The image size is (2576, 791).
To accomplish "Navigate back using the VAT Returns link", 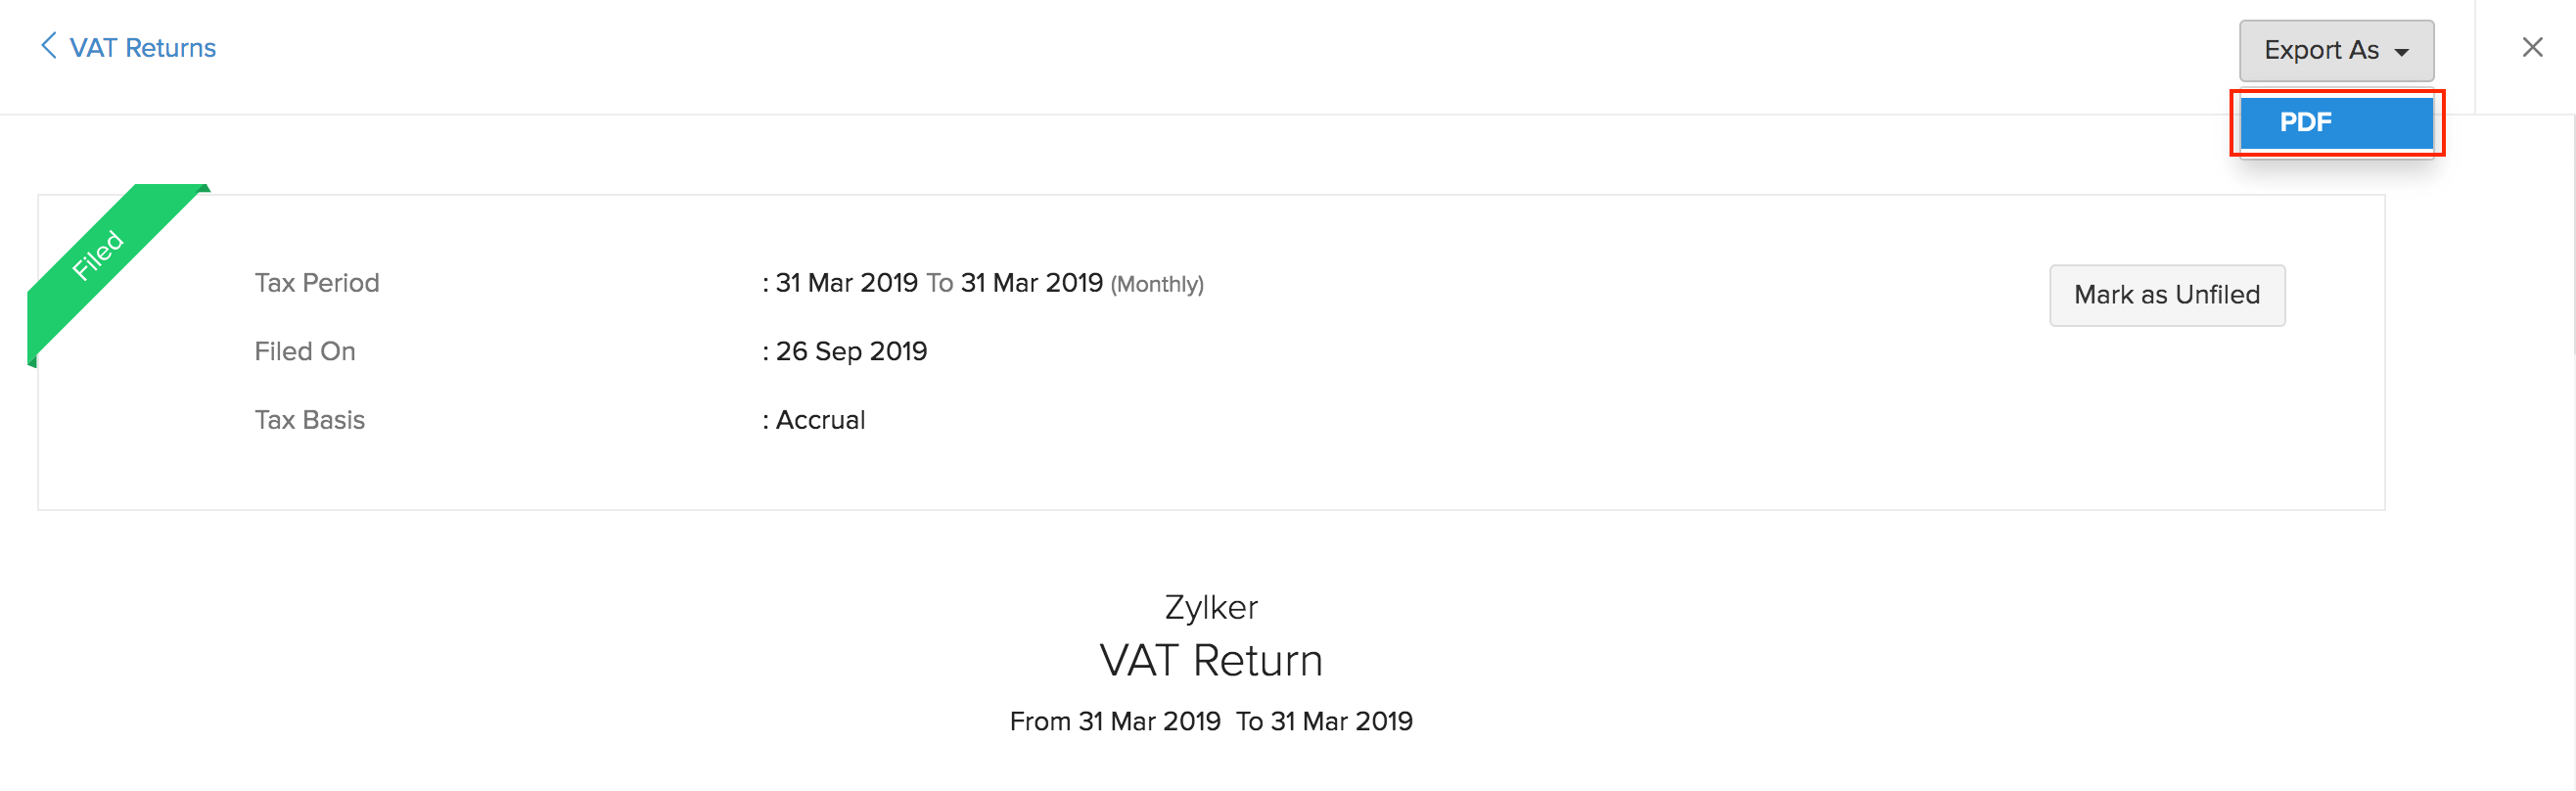I will pyautogui.click(x=141, y=47).
